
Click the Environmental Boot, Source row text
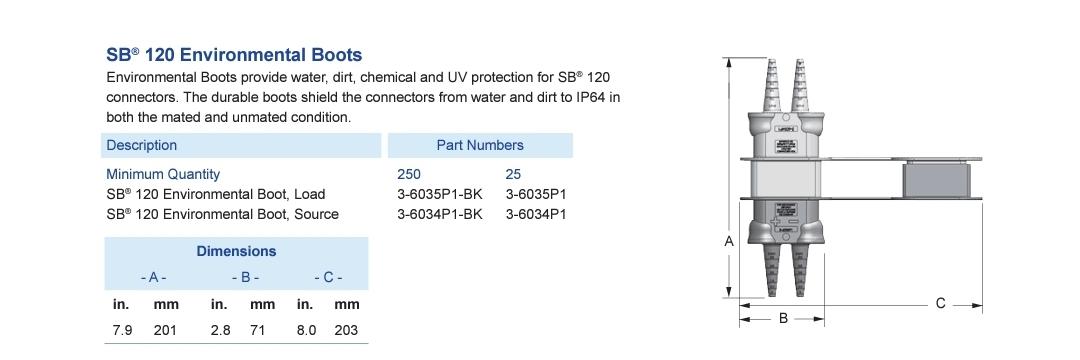point(222,214)
